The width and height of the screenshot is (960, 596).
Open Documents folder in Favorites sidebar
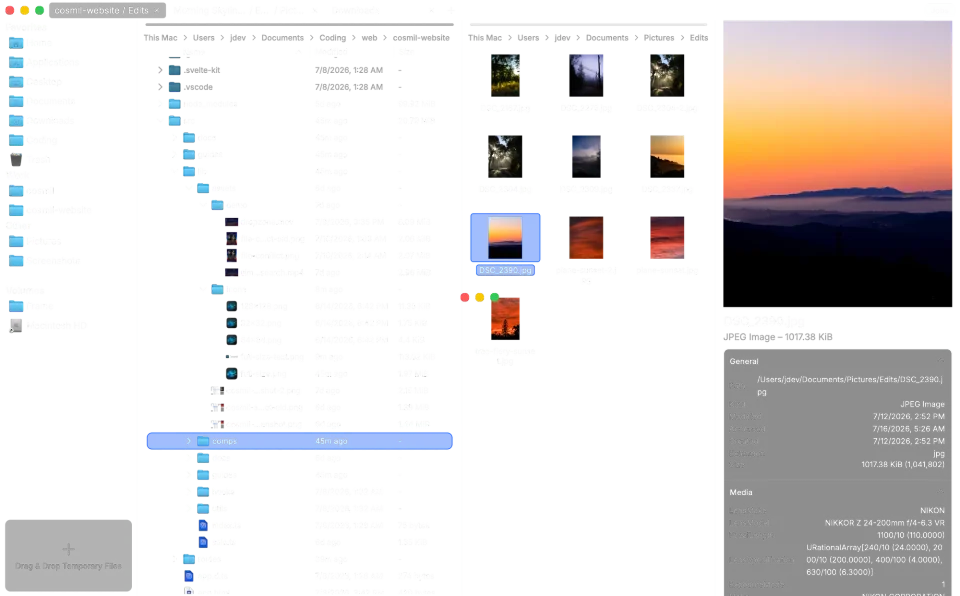tap(42, 101)
